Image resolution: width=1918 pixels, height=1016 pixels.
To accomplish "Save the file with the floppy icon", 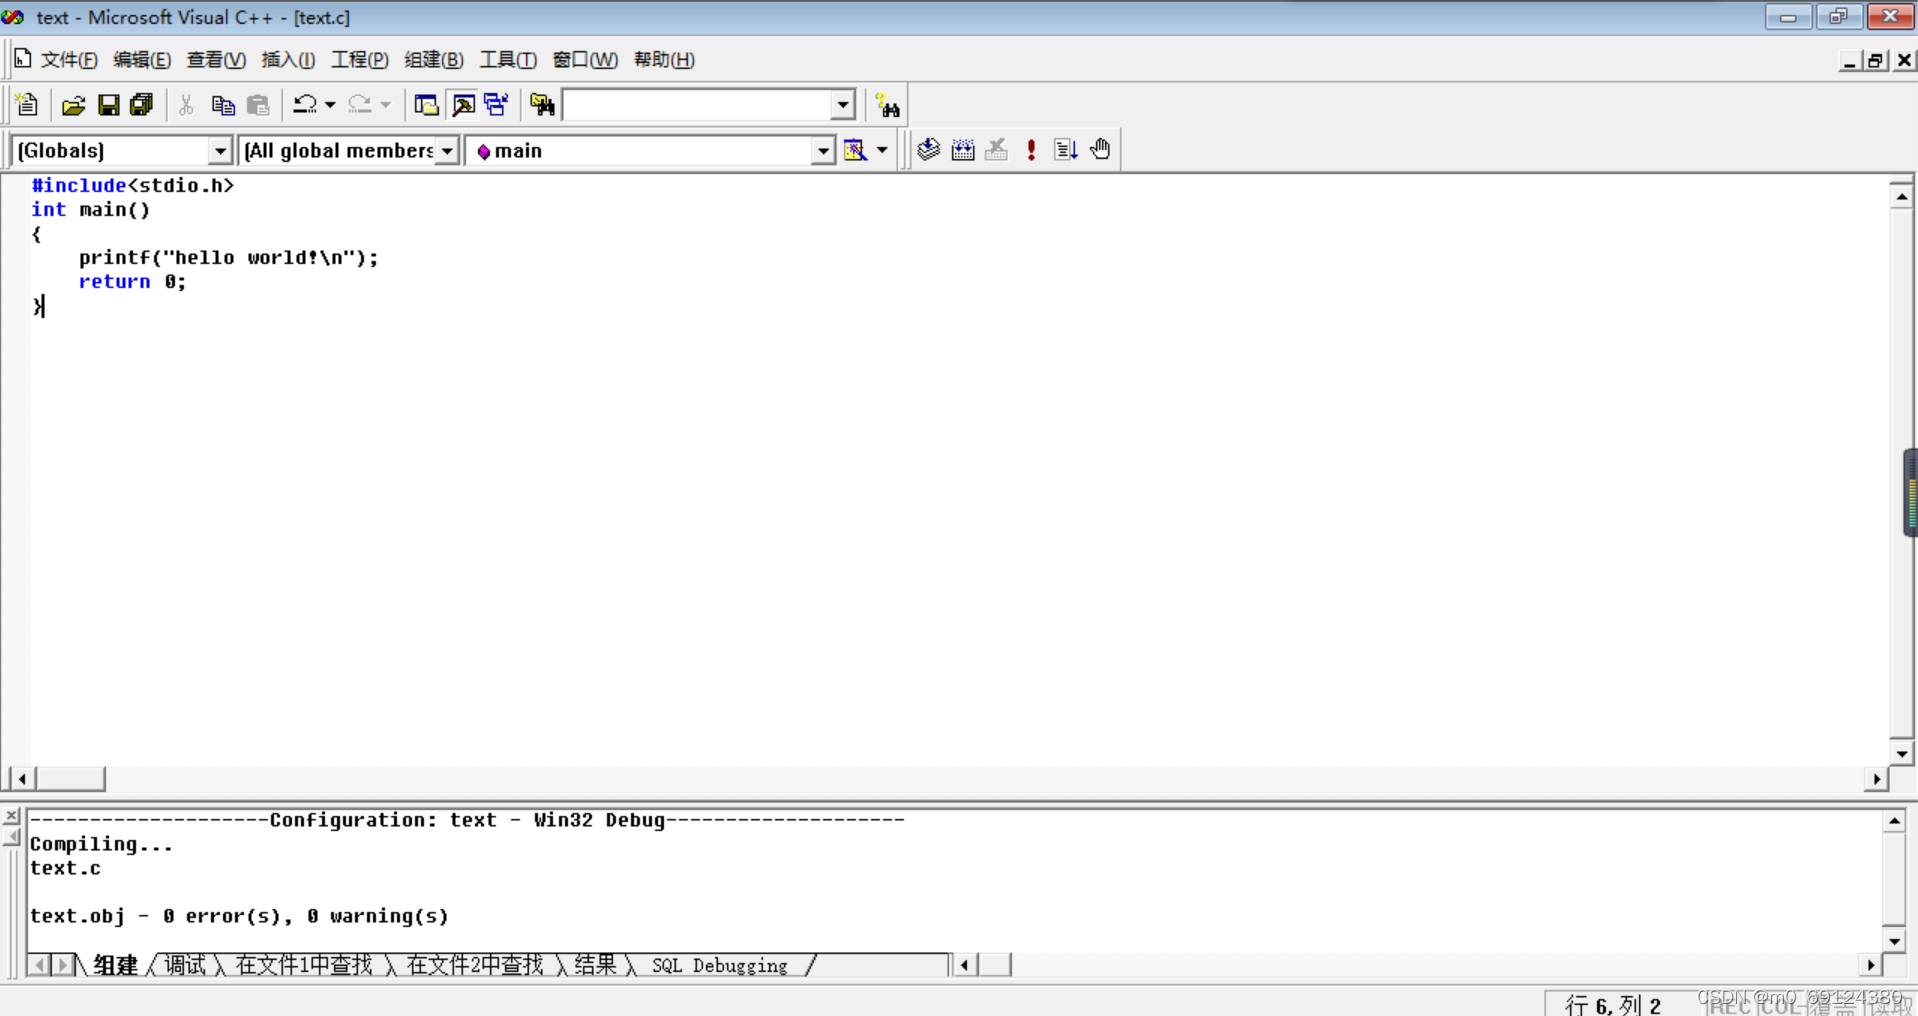I will (108, 105).
